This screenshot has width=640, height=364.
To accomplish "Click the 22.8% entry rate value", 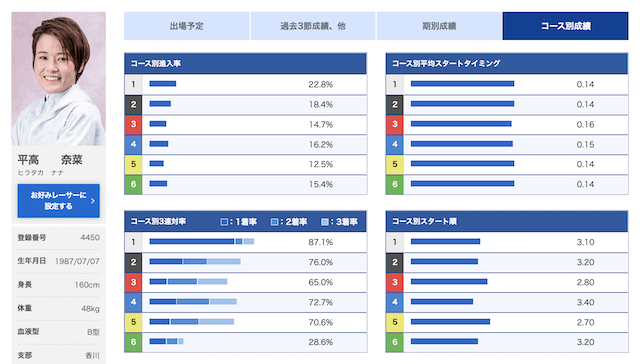I will pos(320,84).
